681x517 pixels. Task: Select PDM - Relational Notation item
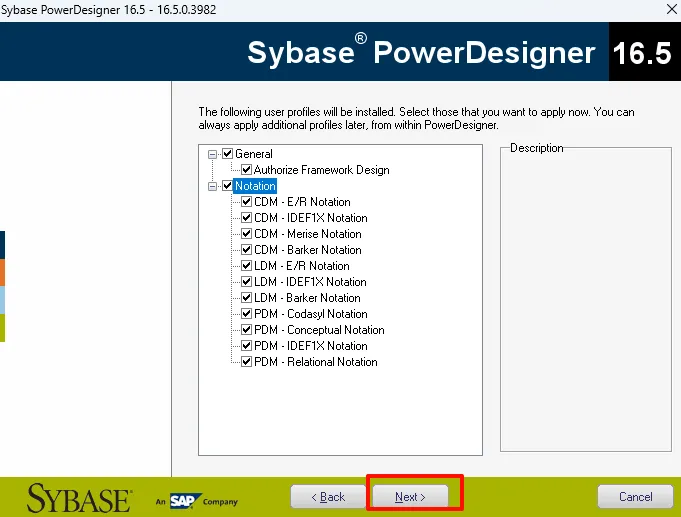pyautogui.click(x=316, y=362)
